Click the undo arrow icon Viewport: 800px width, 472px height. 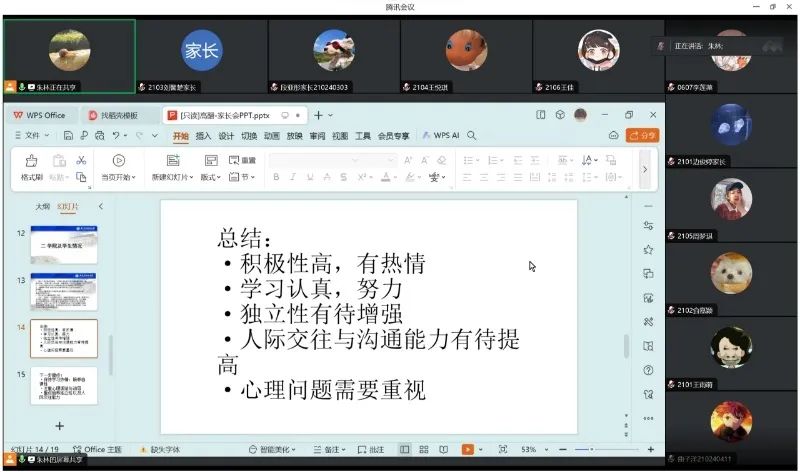pyautogui.click(x=117, y=135)
